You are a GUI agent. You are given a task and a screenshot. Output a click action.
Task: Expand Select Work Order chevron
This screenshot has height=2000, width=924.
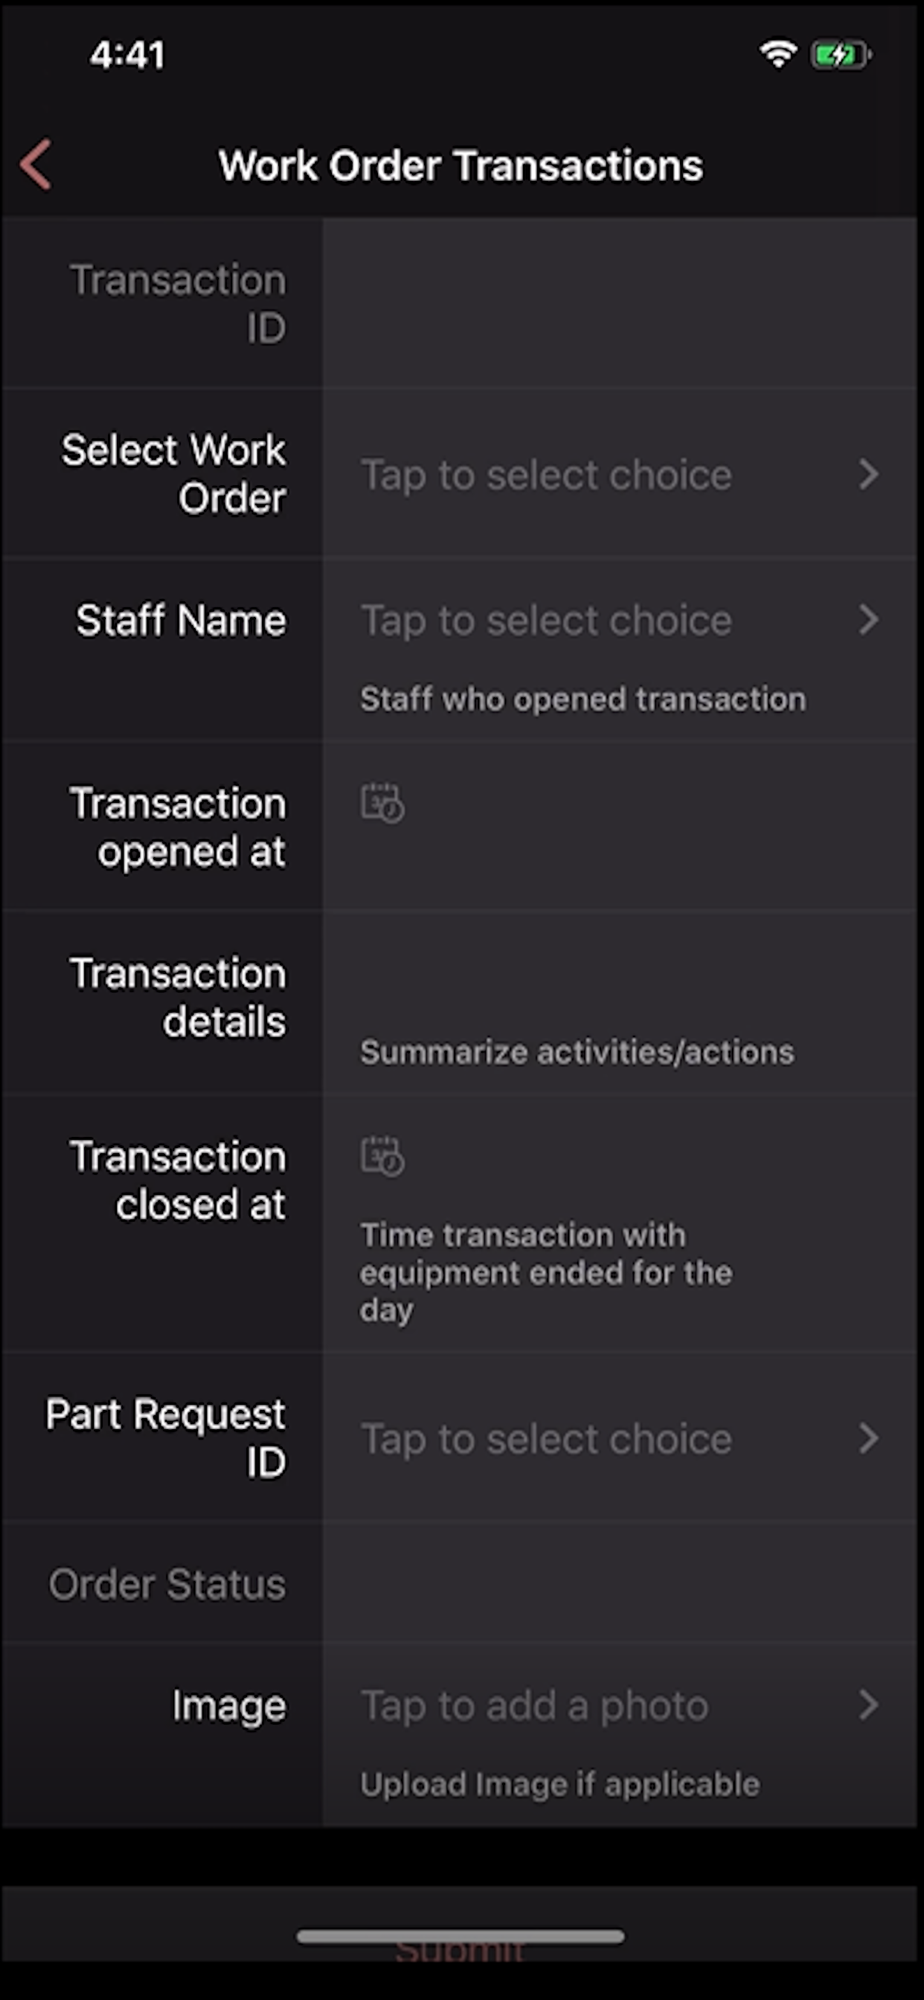point(868,474)
